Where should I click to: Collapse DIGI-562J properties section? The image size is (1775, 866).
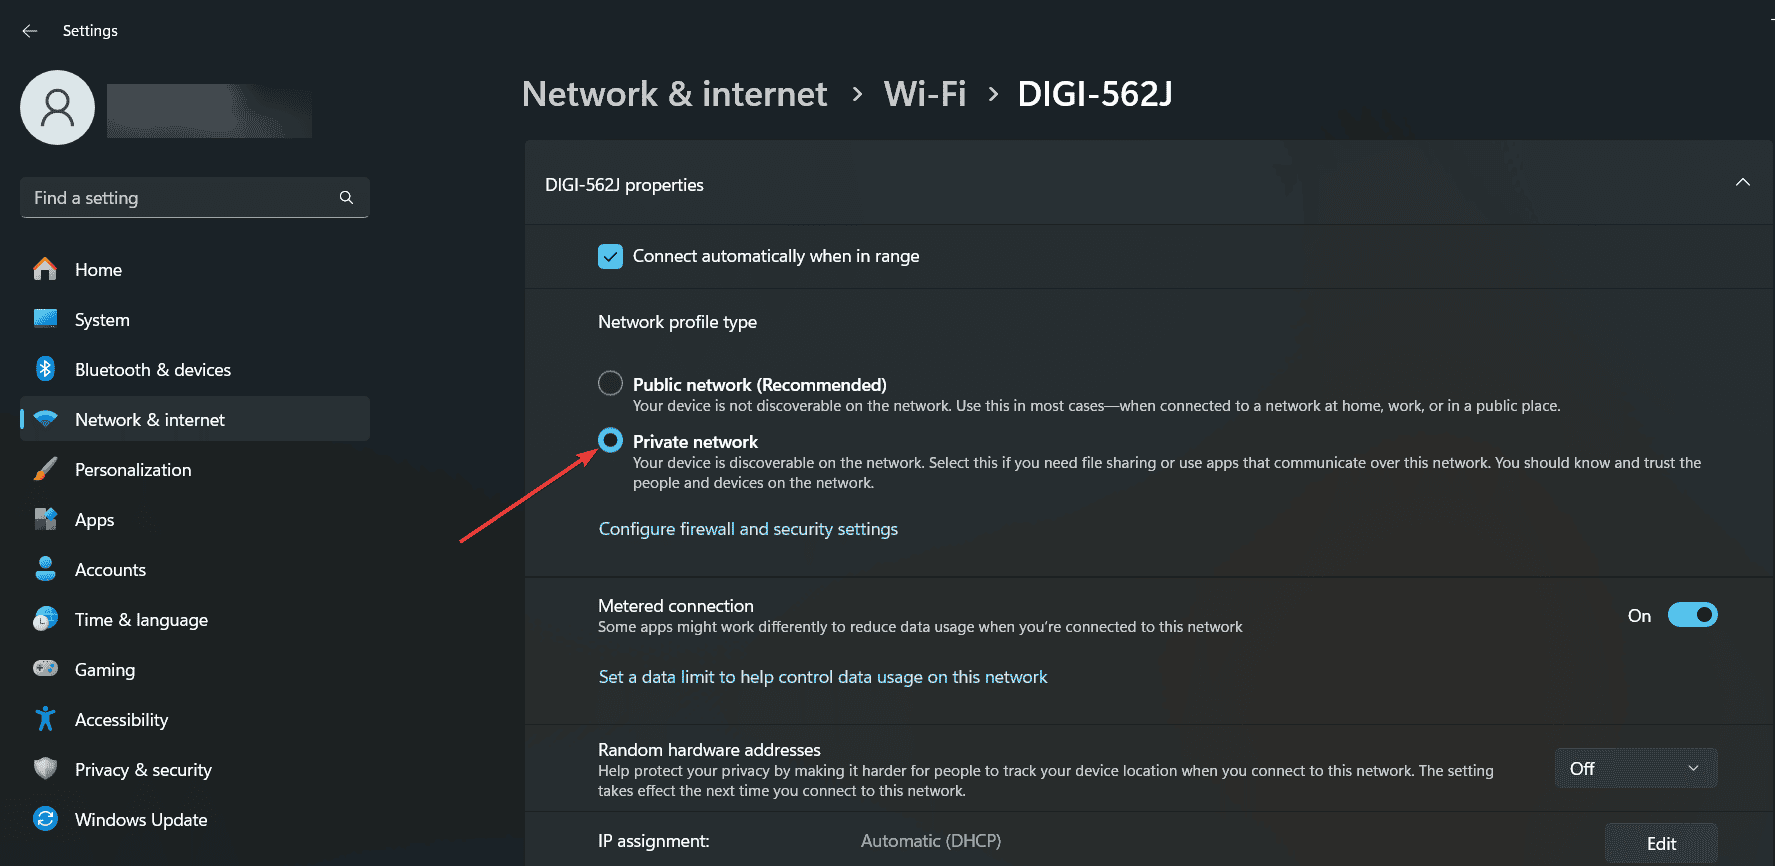(x=1742, y=183)
